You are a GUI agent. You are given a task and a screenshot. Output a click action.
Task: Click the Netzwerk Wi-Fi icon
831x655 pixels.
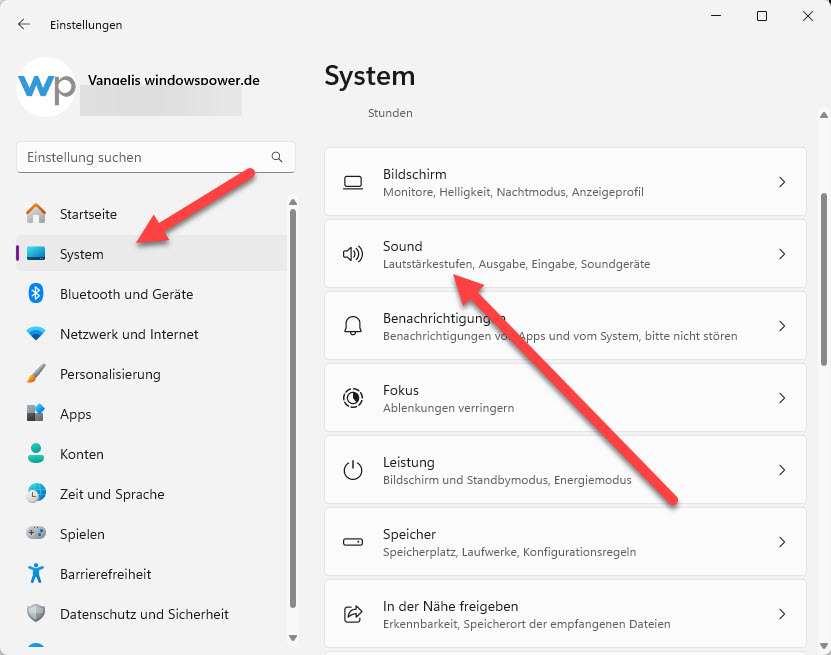coord(36,334)
